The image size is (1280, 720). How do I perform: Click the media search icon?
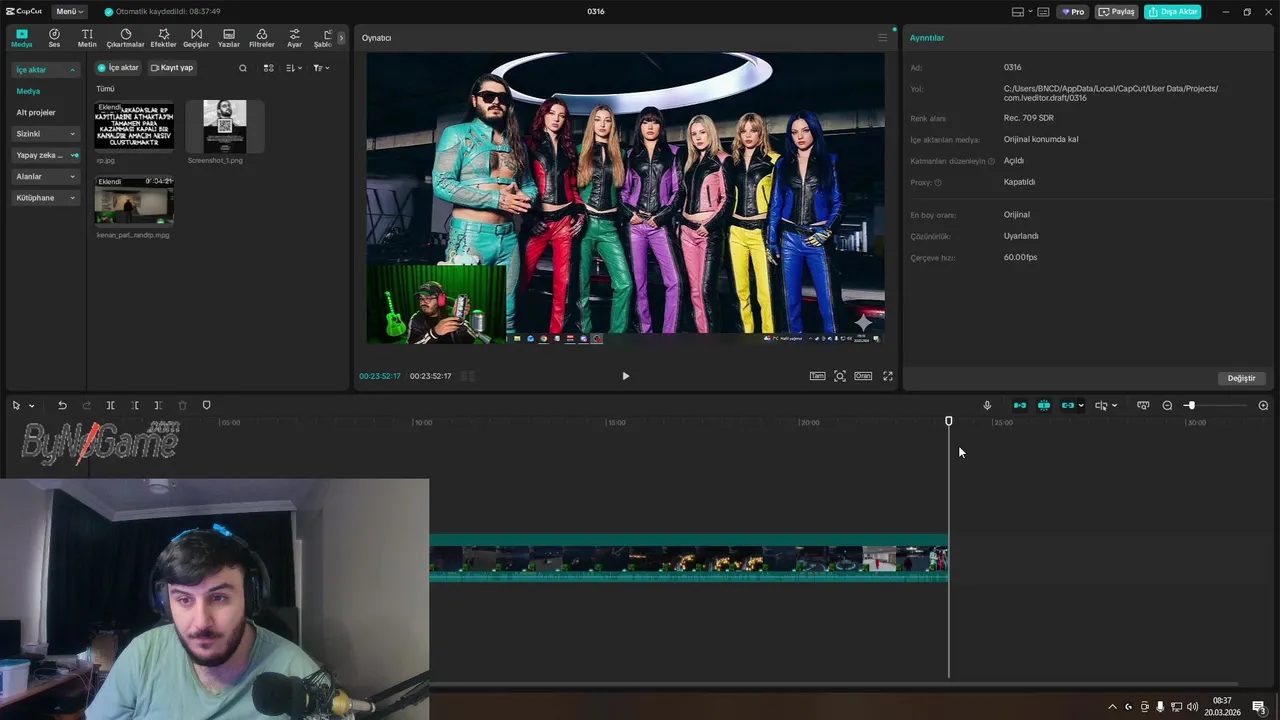[243, 68]
